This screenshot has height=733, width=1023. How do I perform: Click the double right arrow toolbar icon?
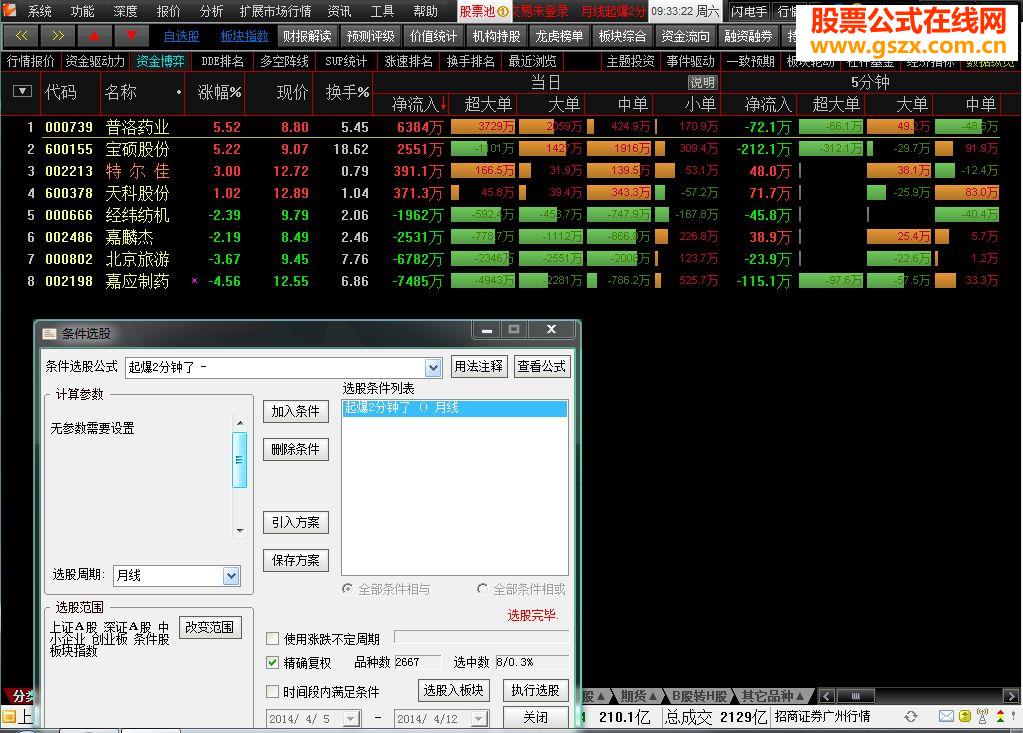pyautogui.click(x=57, y=36)
